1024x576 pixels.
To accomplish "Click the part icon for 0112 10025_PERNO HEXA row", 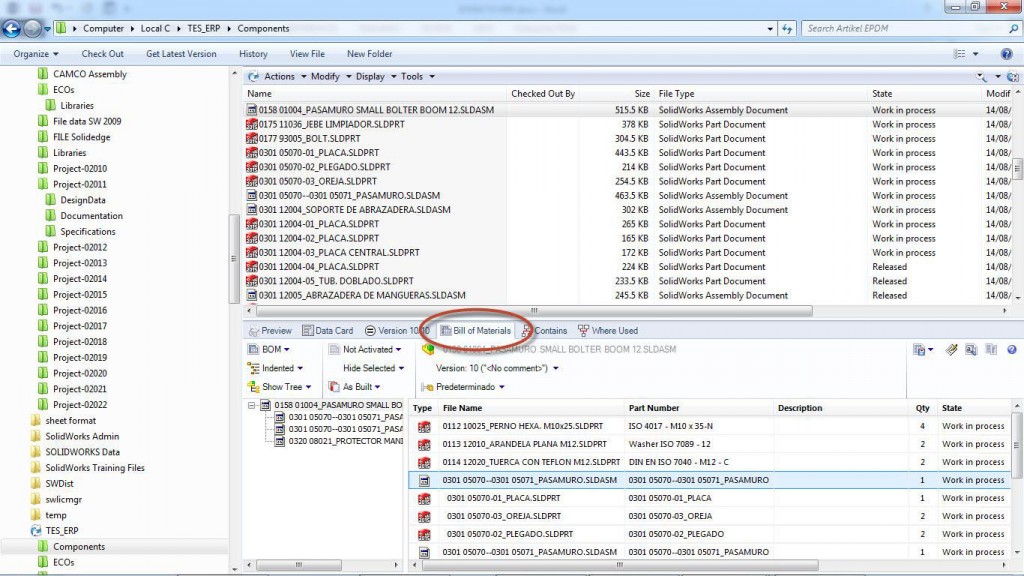I will pyautogui.click(x=424, y=426).
